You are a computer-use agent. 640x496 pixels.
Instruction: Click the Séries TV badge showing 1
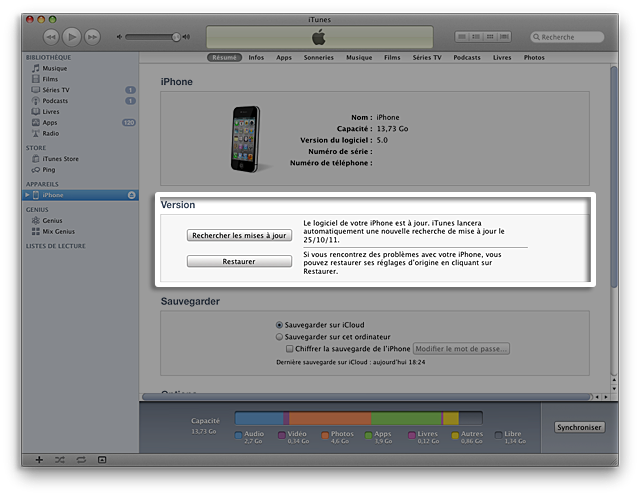coord(130,90)
